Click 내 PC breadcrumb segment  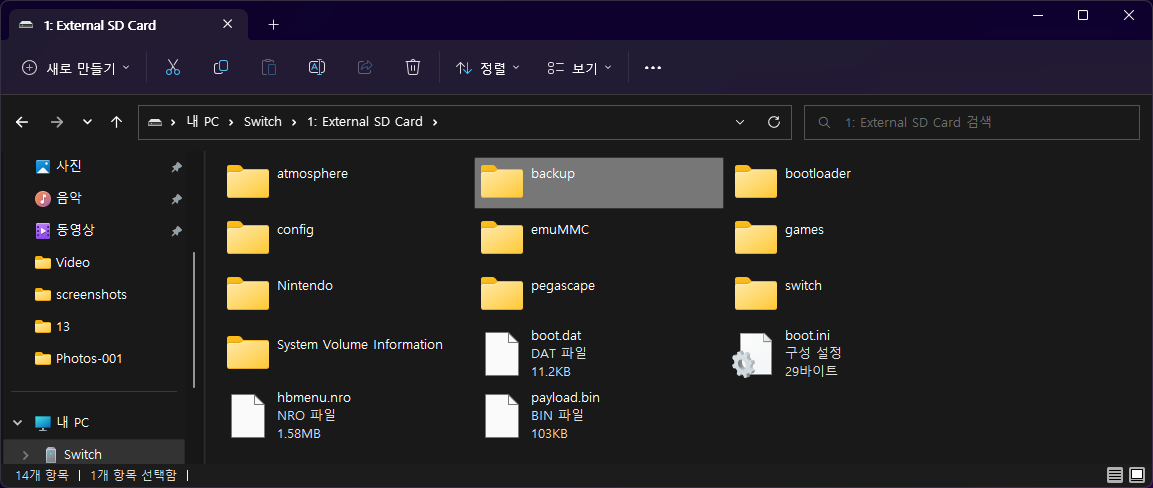[x=203, y=122]
